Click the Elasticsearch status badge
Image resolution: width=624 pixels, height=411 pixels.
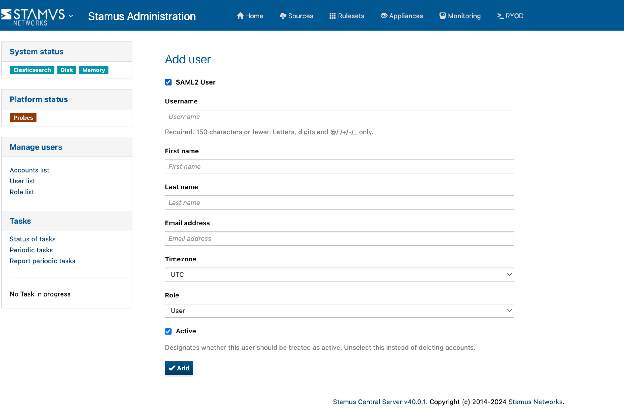(31, 70)
